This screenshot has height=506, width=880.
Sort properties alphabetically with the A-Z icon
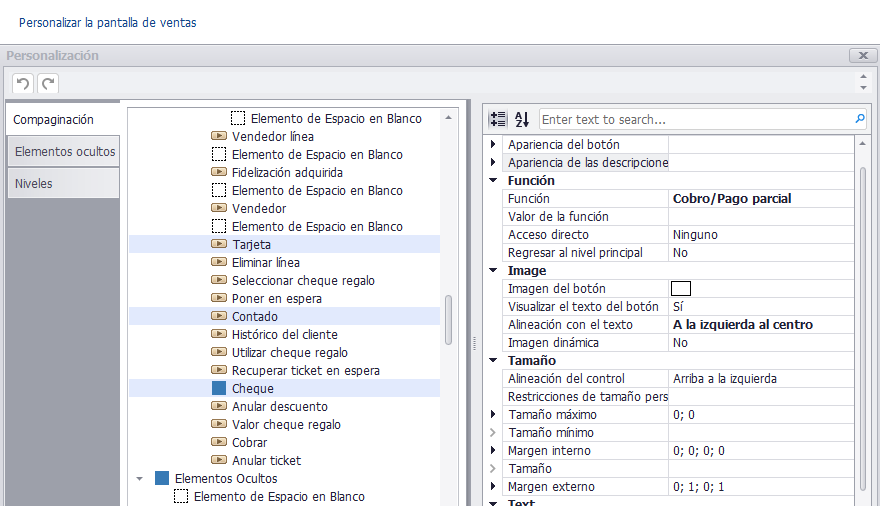[x=522, y=119]
